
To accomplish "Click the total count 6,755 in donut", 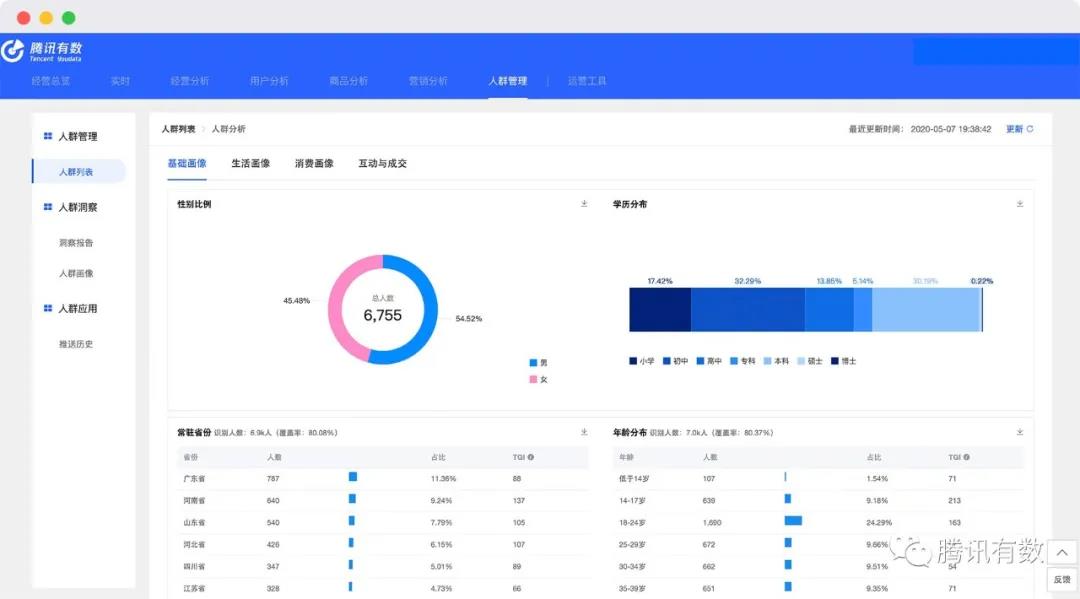I will 382,315.
